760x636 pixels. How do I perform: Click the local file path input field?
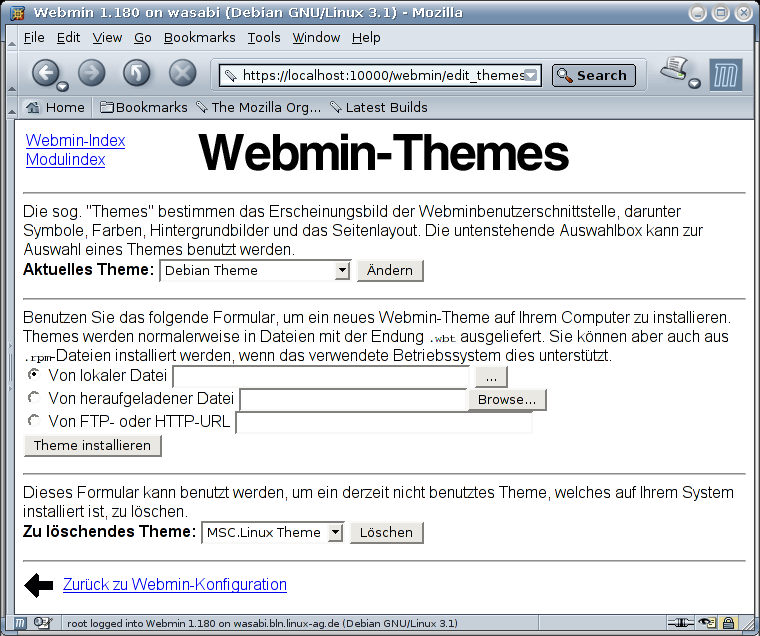pos(321,377)
